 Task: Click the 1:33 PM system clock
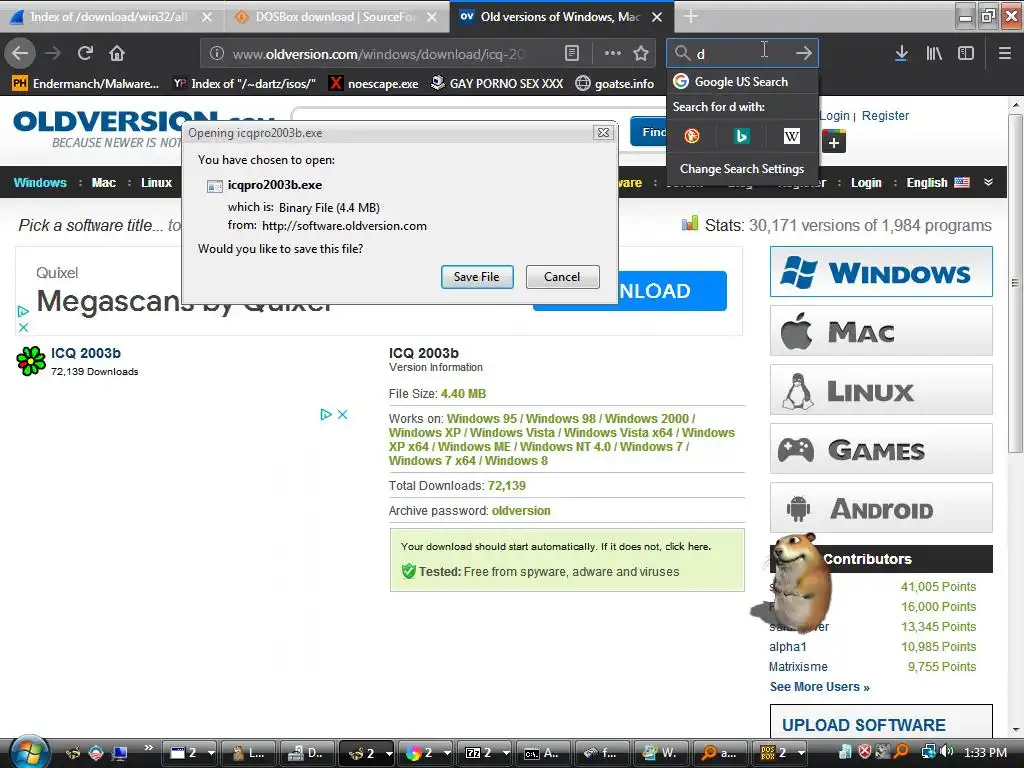coord(985,752)
